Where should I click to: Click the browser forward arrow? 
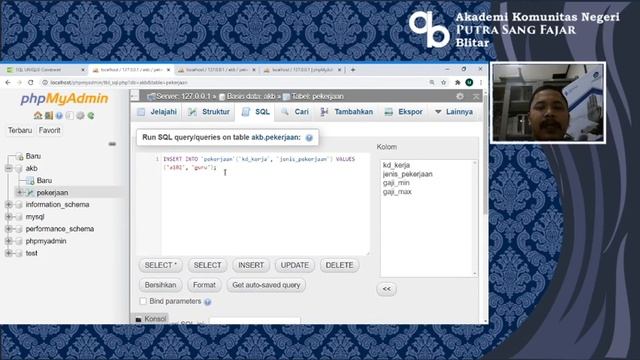19,82
